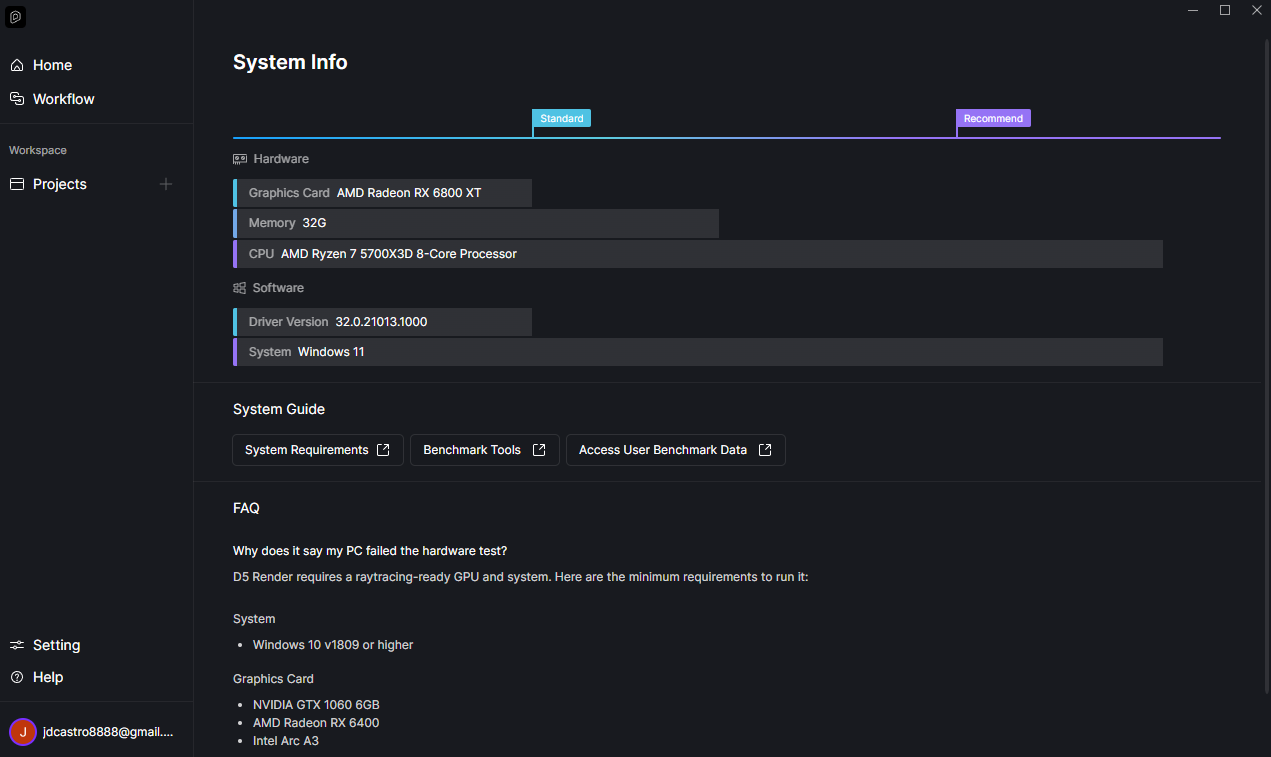Click the Recommend marker on requirement bar

993,118
